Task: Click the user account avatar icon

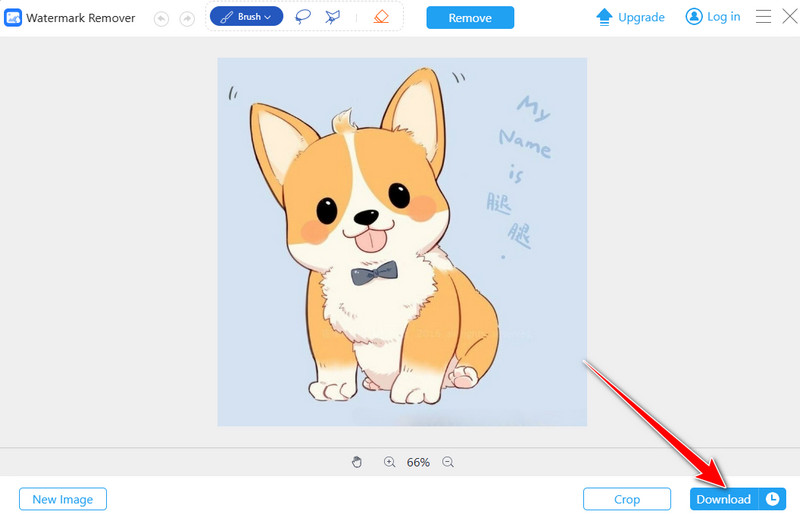Action: coord(693,17)
